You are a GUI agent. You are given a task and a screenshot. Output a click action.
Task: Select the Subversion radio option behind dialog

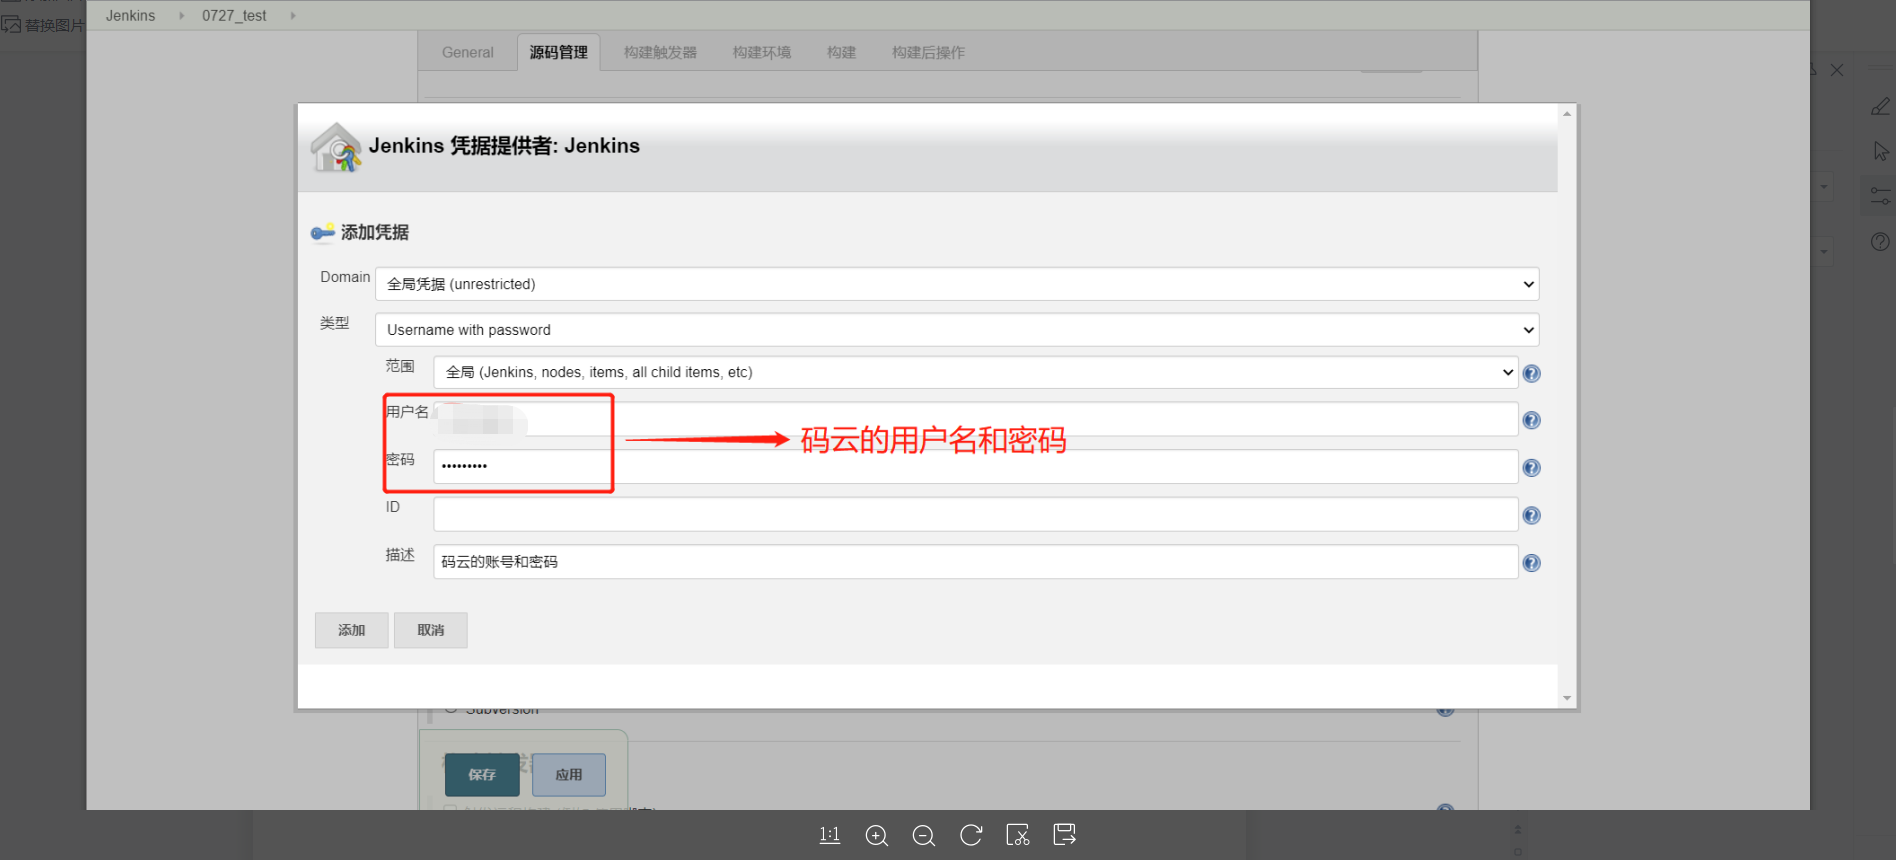click(451, 709)
